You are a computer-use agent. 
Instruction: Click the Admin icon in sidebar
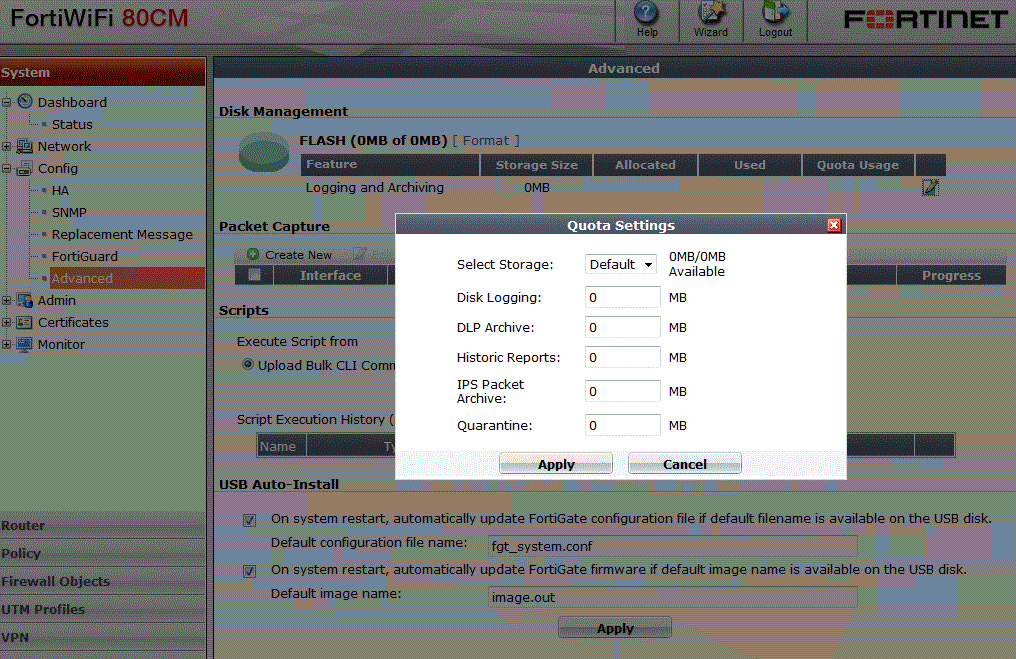pyautogui.click(x=25, y=301)
